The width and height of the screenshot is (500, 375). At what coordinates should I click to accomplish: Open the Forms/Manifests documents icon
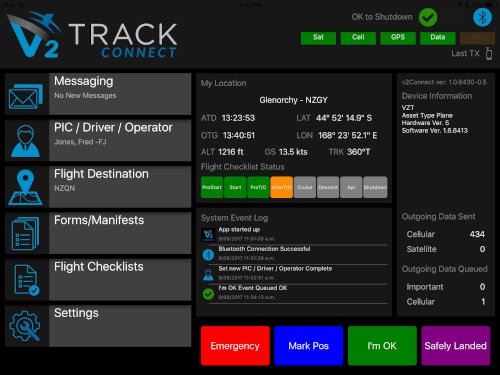coord(25,233)
